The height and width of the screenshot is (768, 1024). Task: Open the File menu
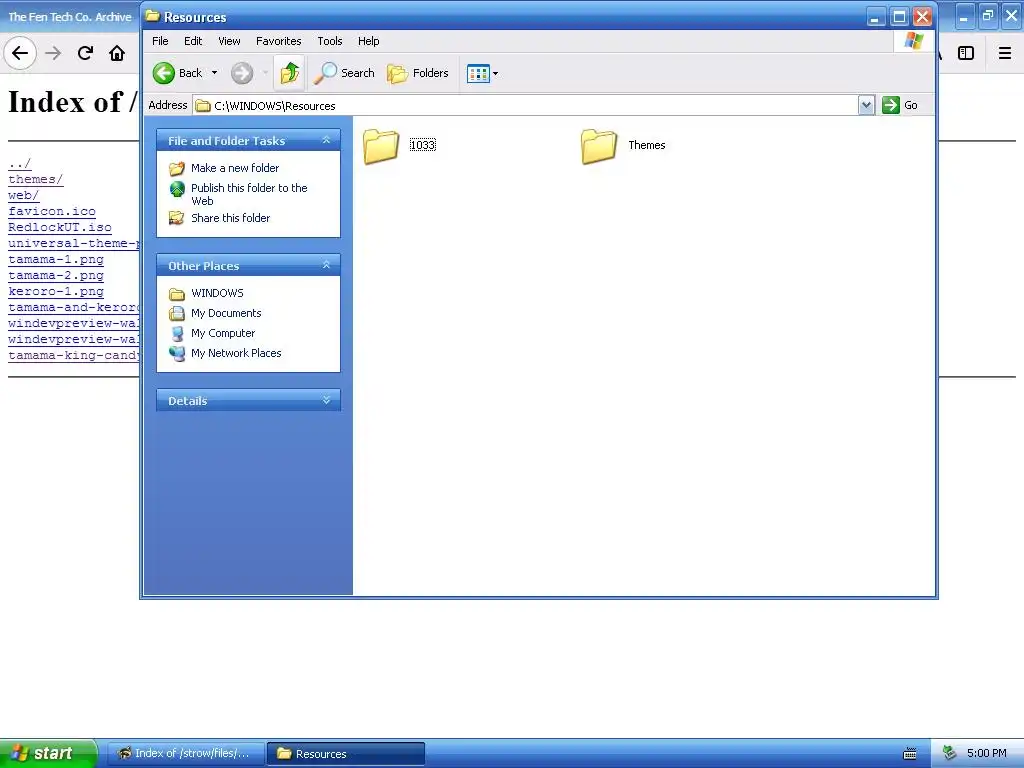160,41
